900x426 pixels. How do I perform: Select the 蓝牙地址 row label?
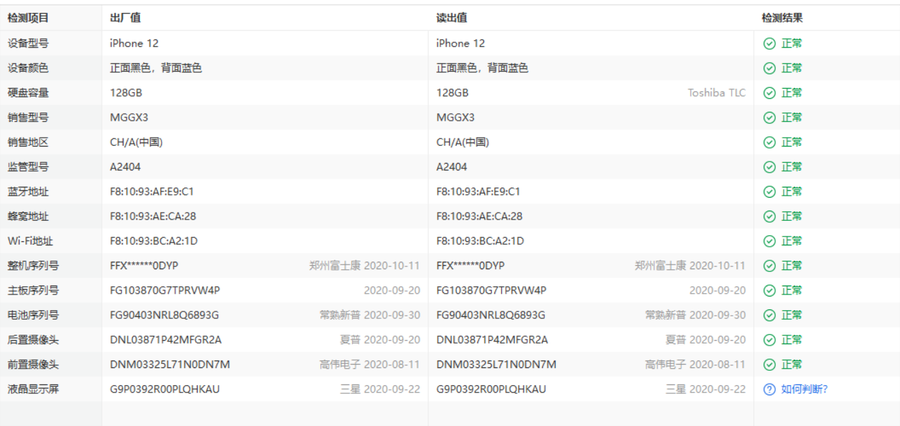click(x=28, y=191)
